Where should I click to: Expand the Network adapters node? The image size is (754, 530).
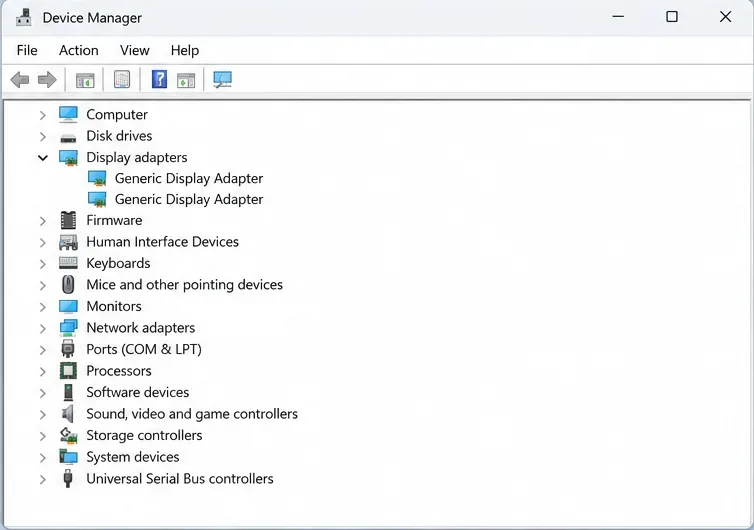(x=42, y=328)
